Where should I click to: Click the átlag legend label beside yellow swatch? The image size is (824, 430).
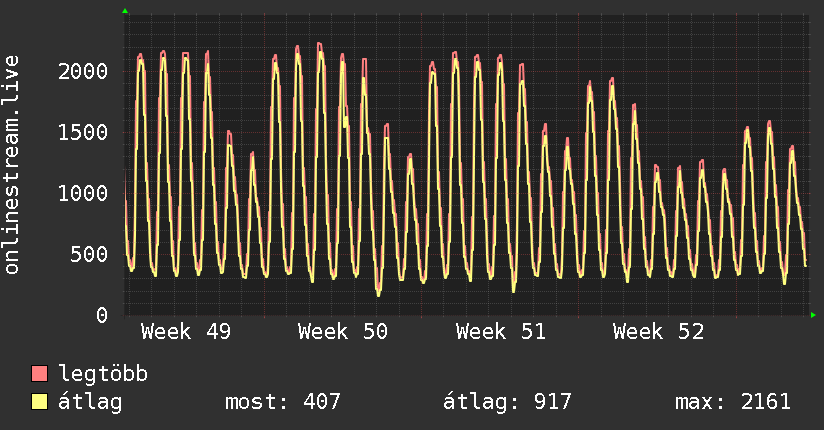coord(91,402)
